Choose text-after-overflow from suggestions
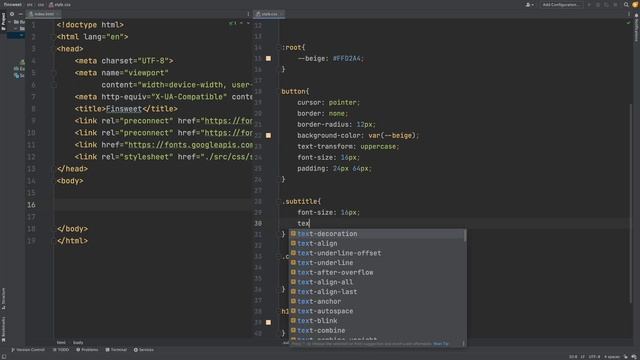 tap(377, 273)
